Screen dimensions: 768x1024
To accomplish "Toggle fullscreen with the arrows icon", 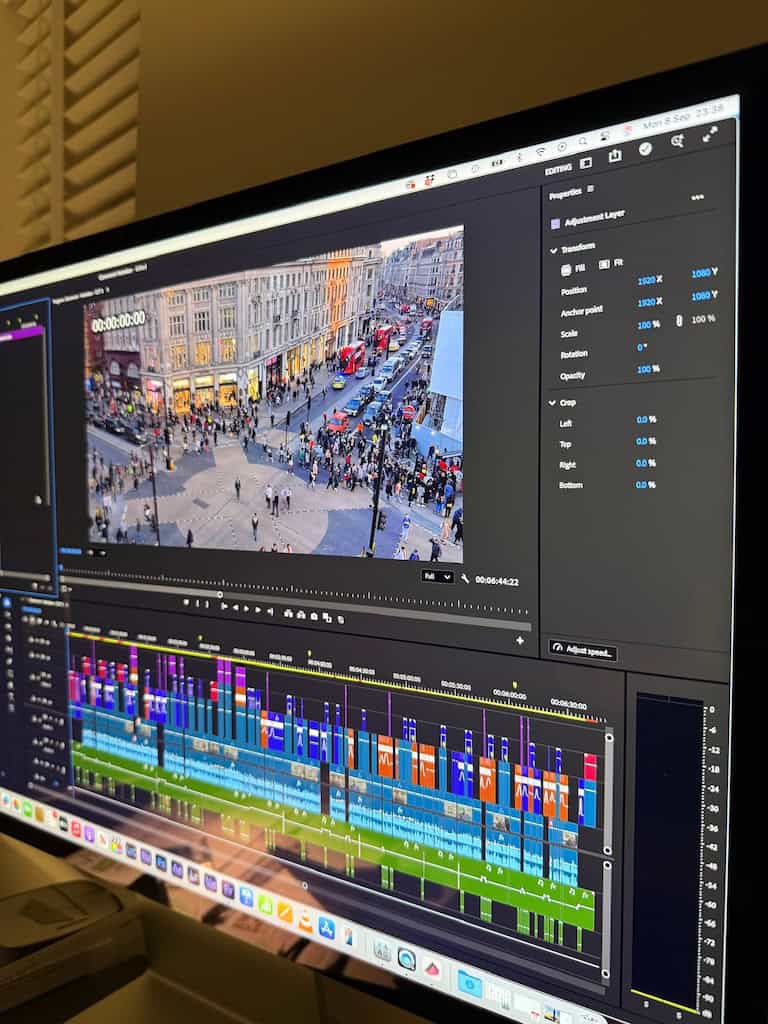I will tap(710, 134).
